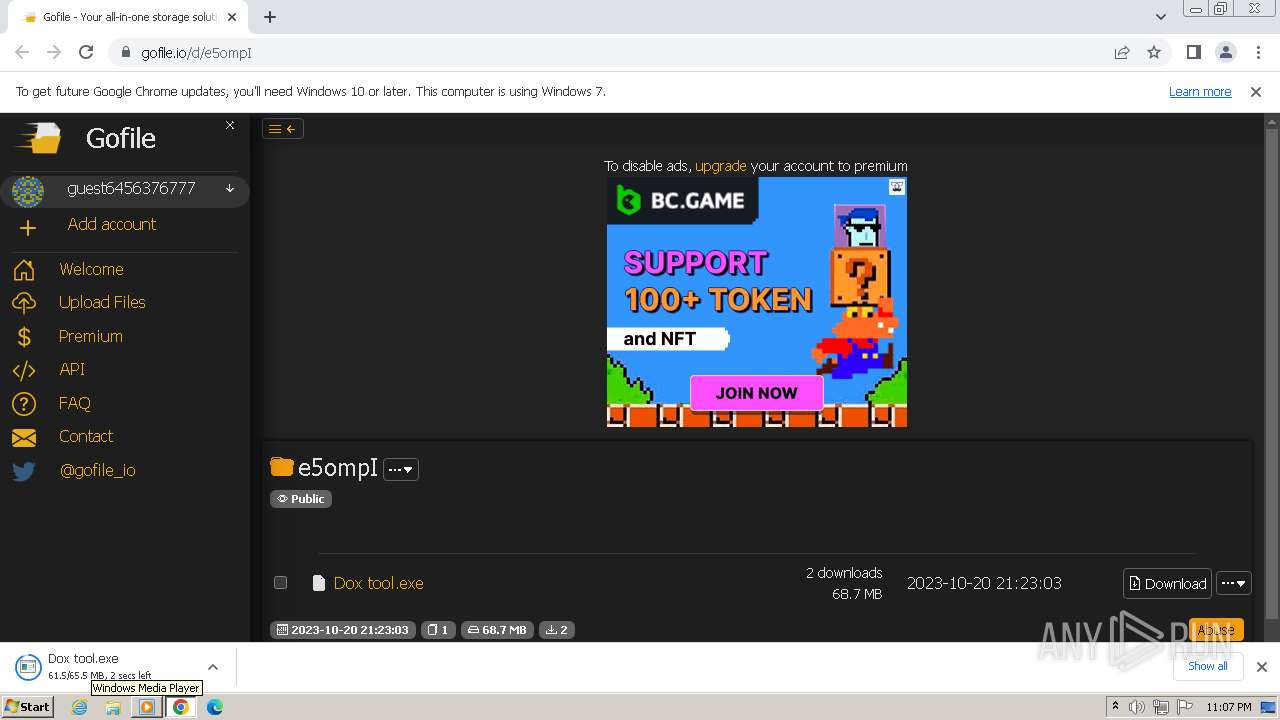Click the 2023-10-20 21:23:03 date badge
Image resolution: width=1280 pixels, height=720 pixels.
click(x=343, y=630)
